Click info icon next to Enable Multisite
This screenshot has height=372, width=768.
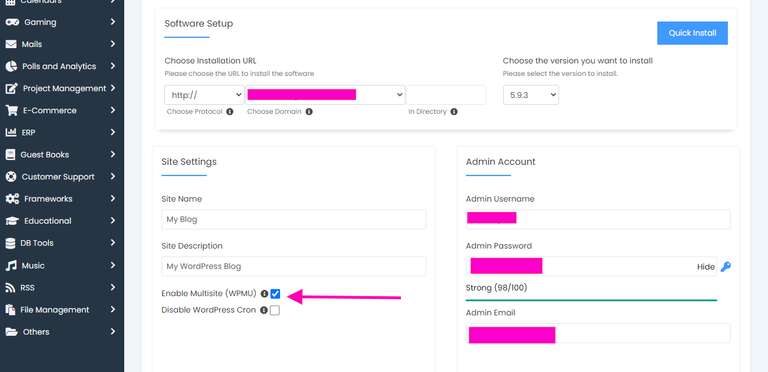tap(264, 294)
